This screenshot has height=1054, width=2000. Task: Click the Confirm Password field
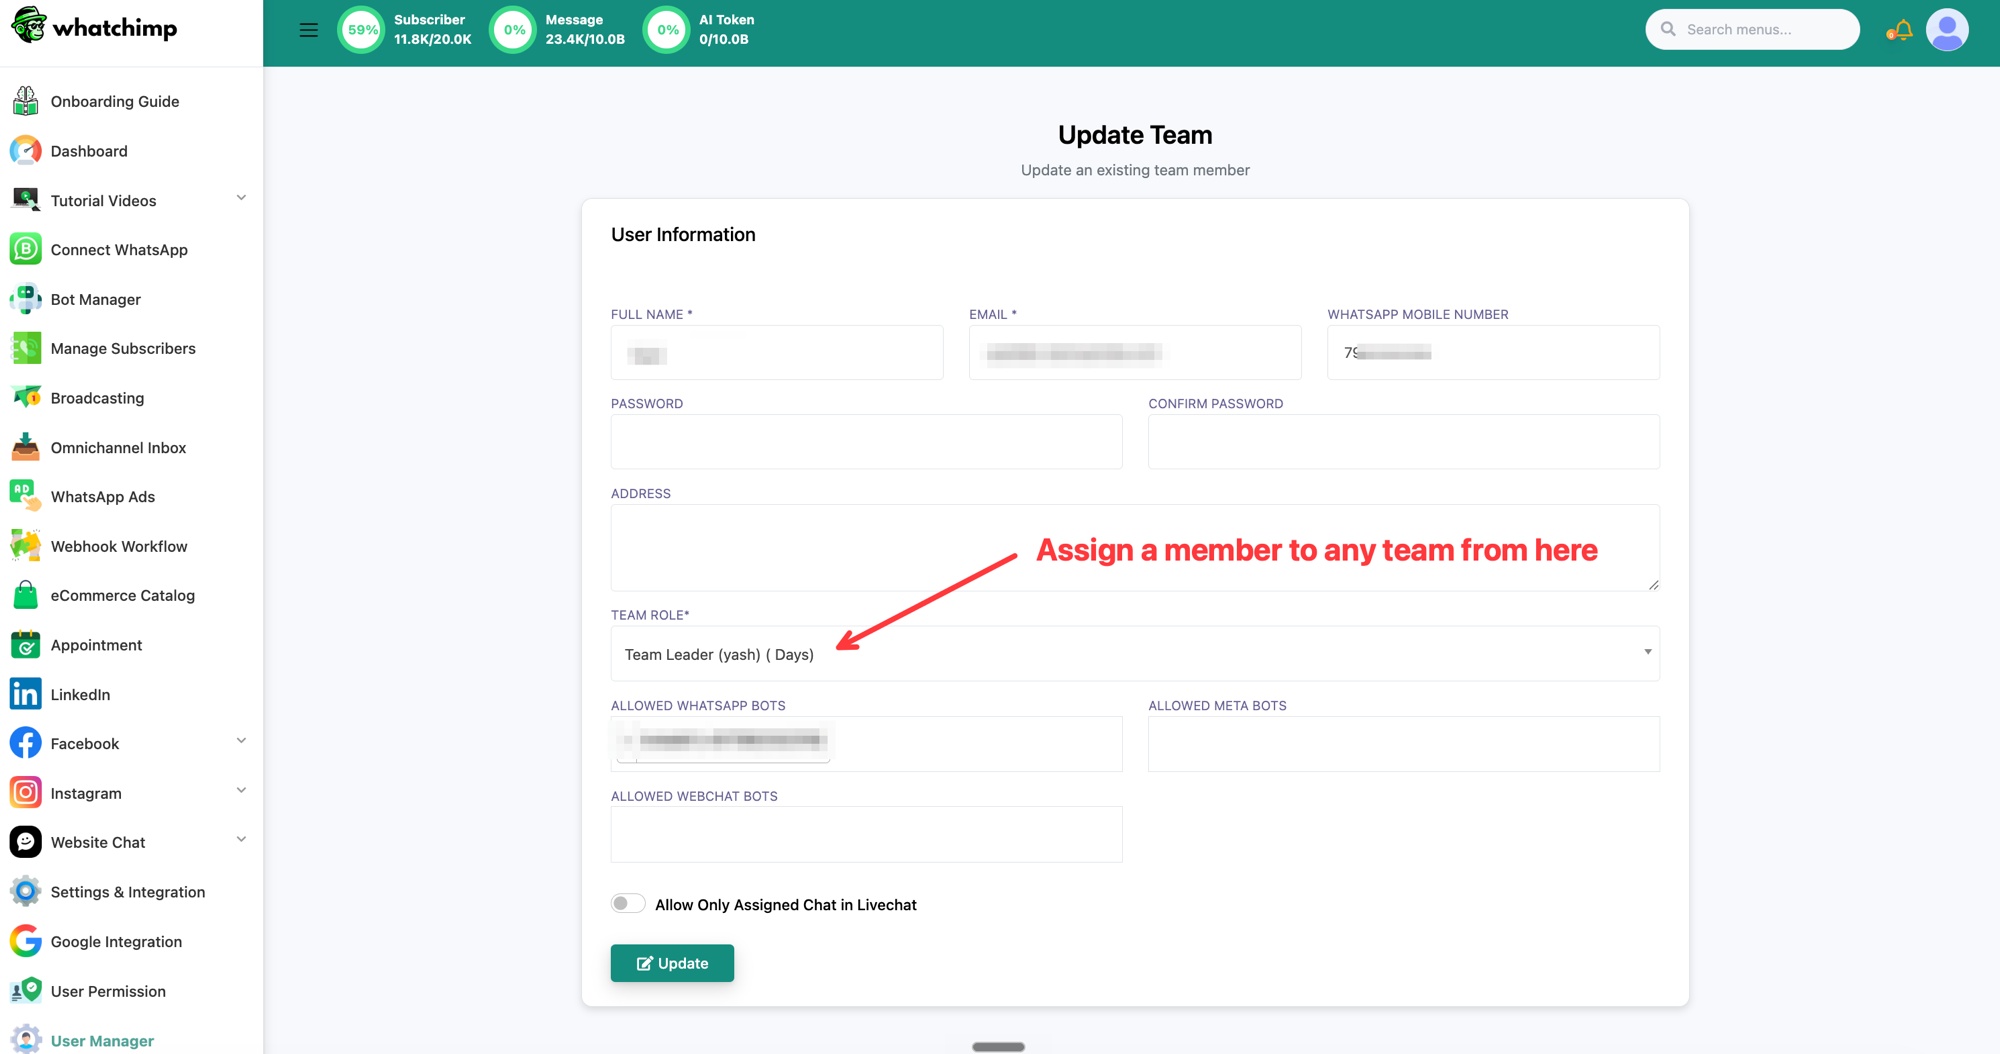(x=1404, y=441)
